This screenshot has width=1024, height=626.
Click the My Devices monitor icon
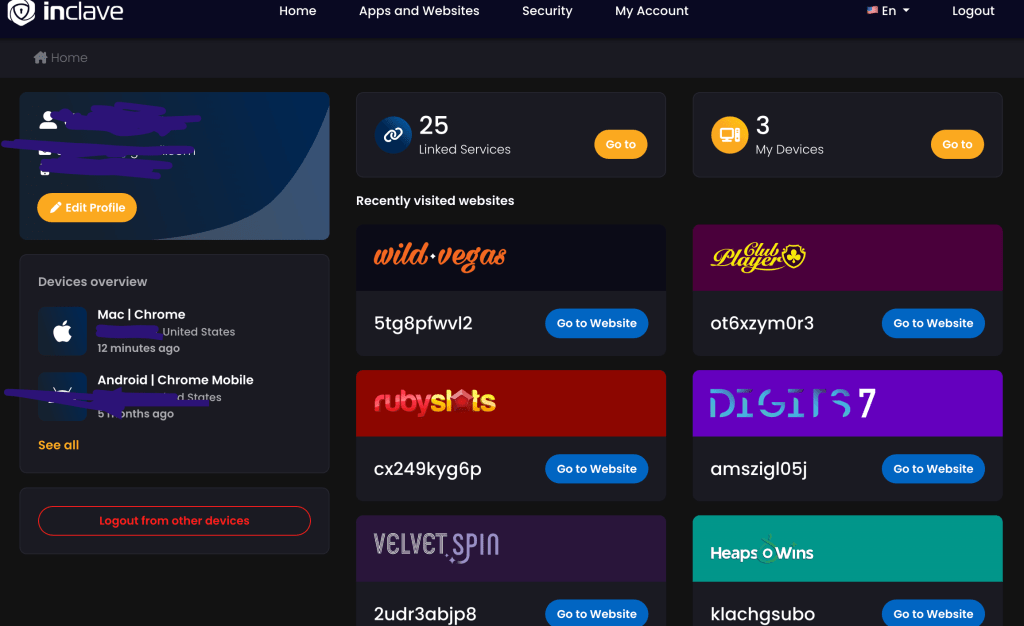[x=729, y=135]
